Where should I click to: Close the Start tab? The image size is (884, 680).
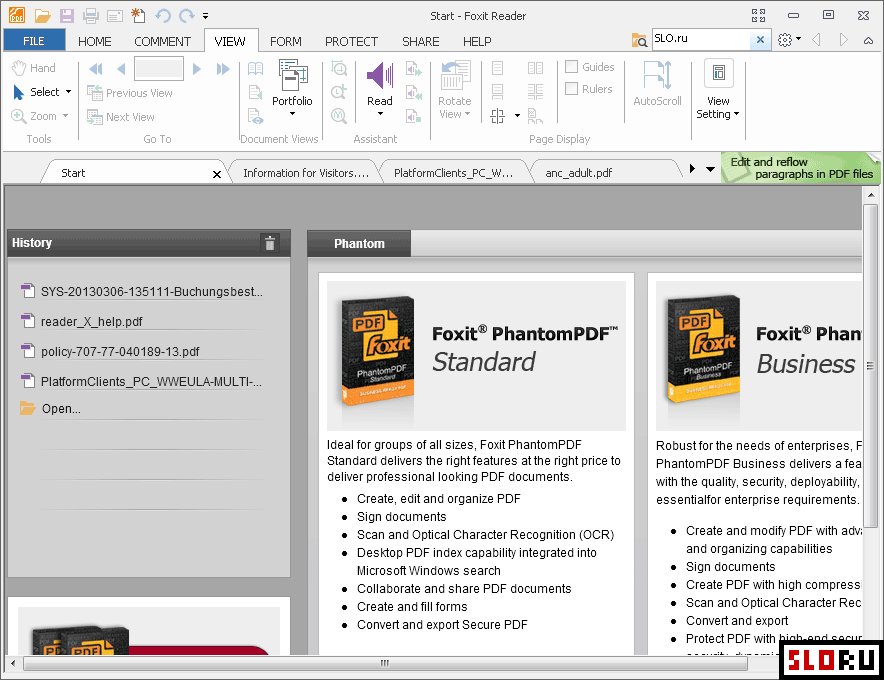[217, 174]
